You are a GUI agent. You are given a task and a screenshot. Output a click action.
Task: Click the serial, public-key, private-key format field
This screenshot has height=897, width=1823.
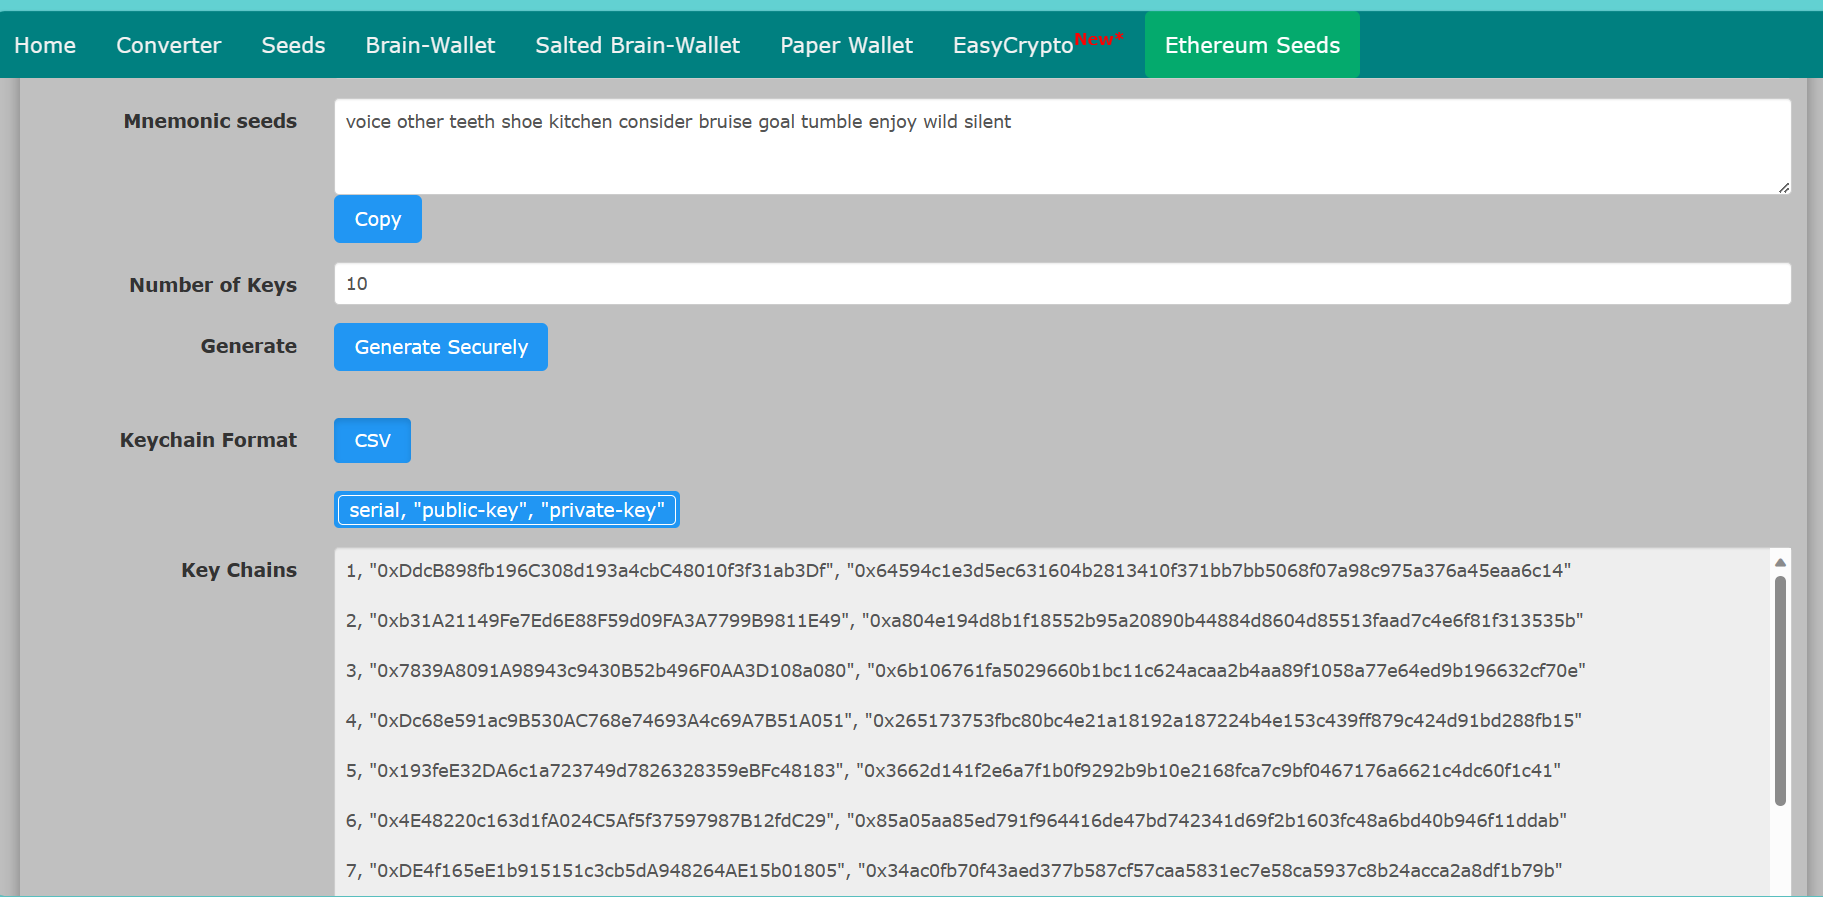tap(507, 510)
